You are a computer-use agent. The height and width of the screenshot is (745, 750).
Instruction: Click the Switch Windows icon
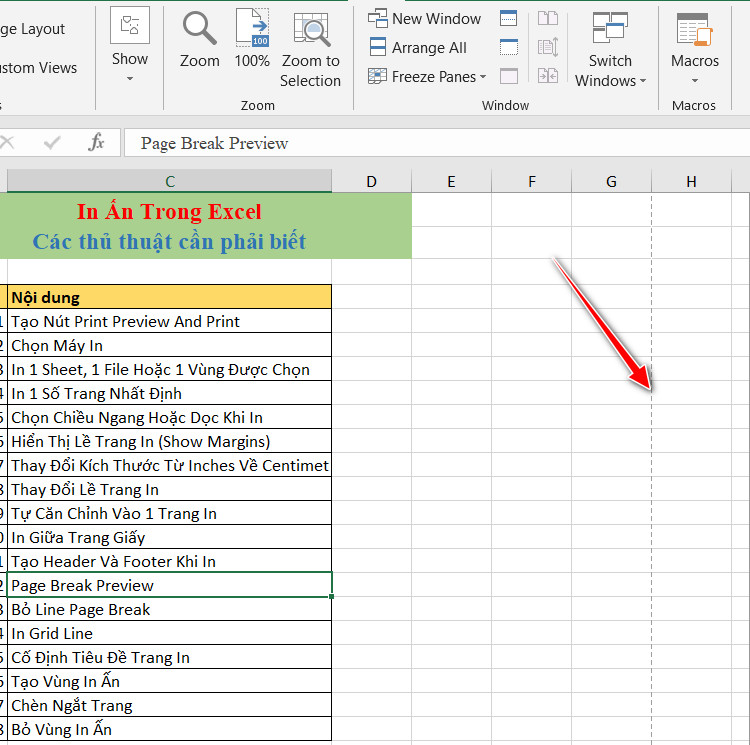(610, 28)
